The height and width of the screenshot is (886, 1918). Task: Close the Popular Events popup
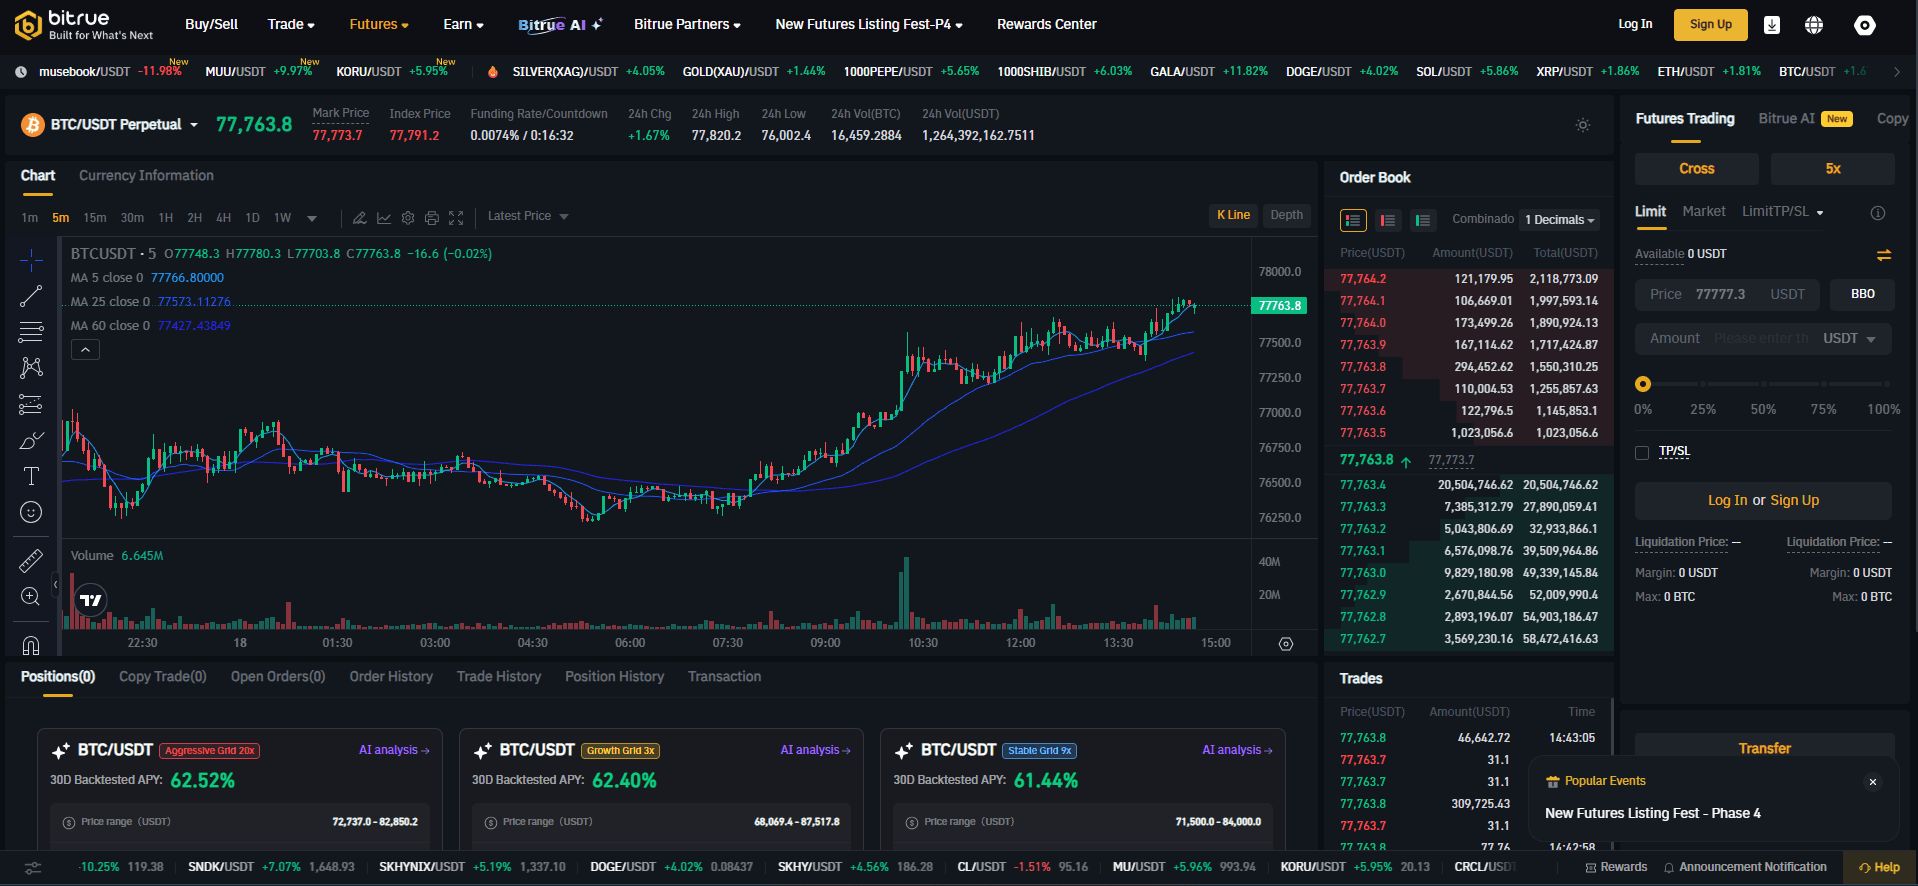tap(1873, 782)
